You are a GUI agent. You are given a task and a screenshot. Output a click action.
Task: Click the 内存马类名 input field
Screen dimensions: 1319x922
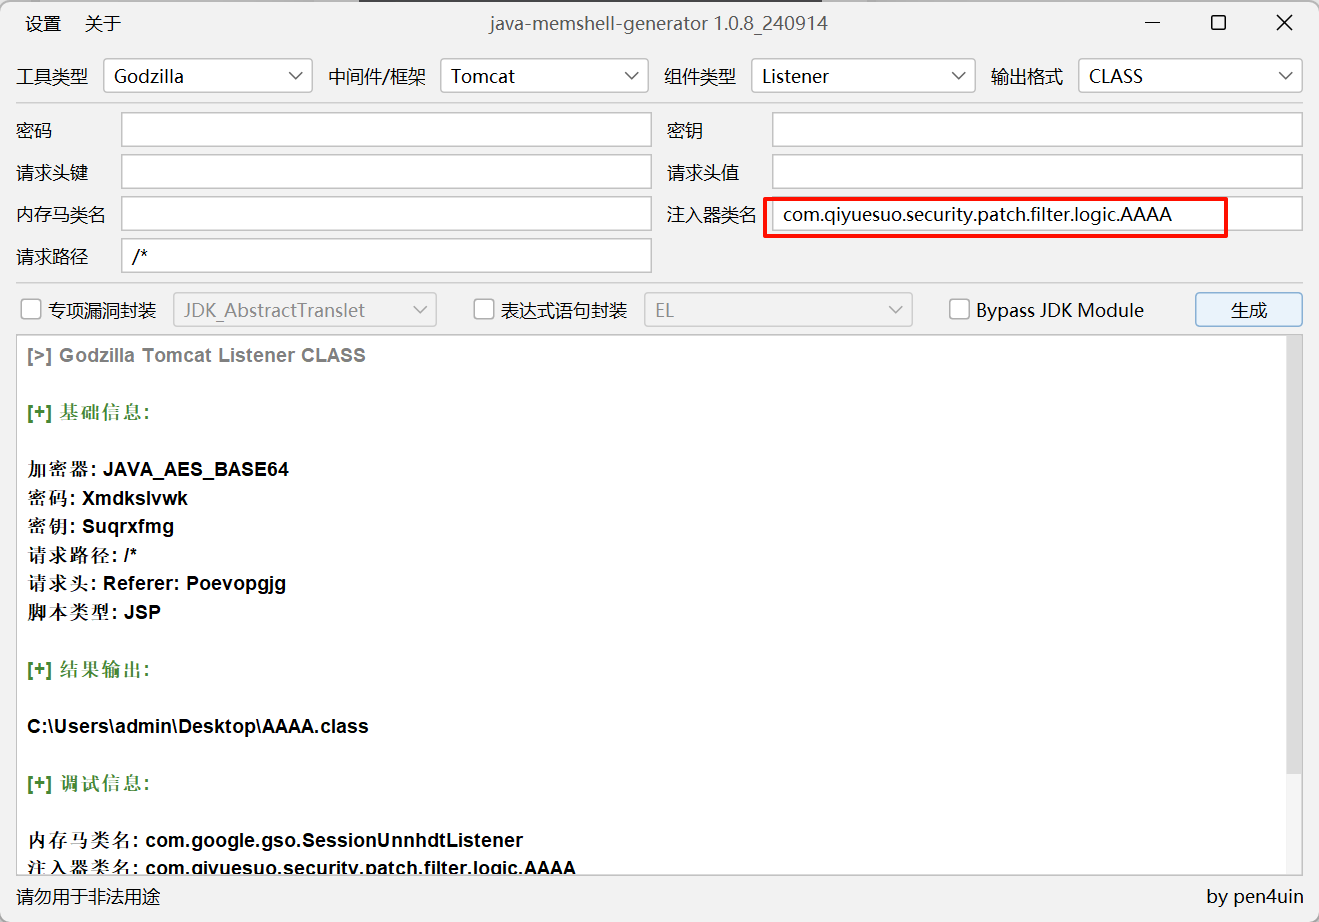tap(385, 213)
